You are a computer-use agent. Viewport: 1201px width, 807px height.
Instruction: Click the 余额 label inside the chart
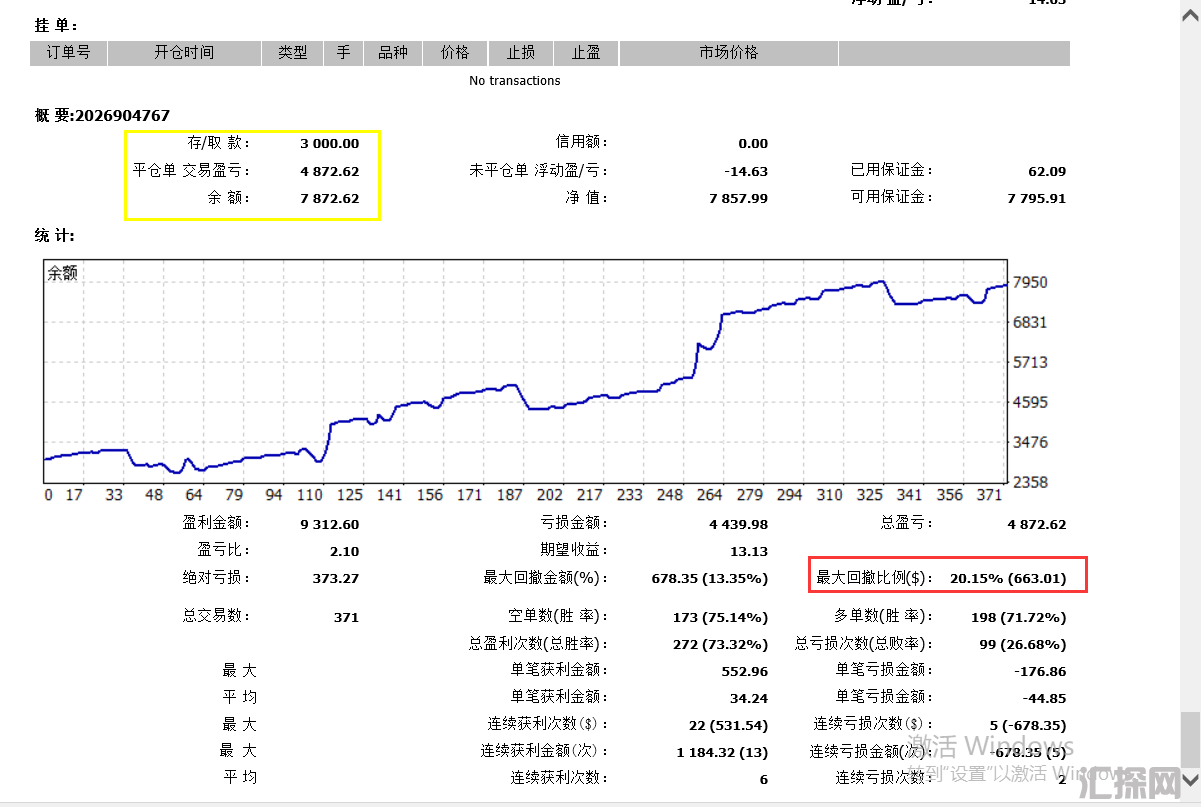[x=62, y=273]
